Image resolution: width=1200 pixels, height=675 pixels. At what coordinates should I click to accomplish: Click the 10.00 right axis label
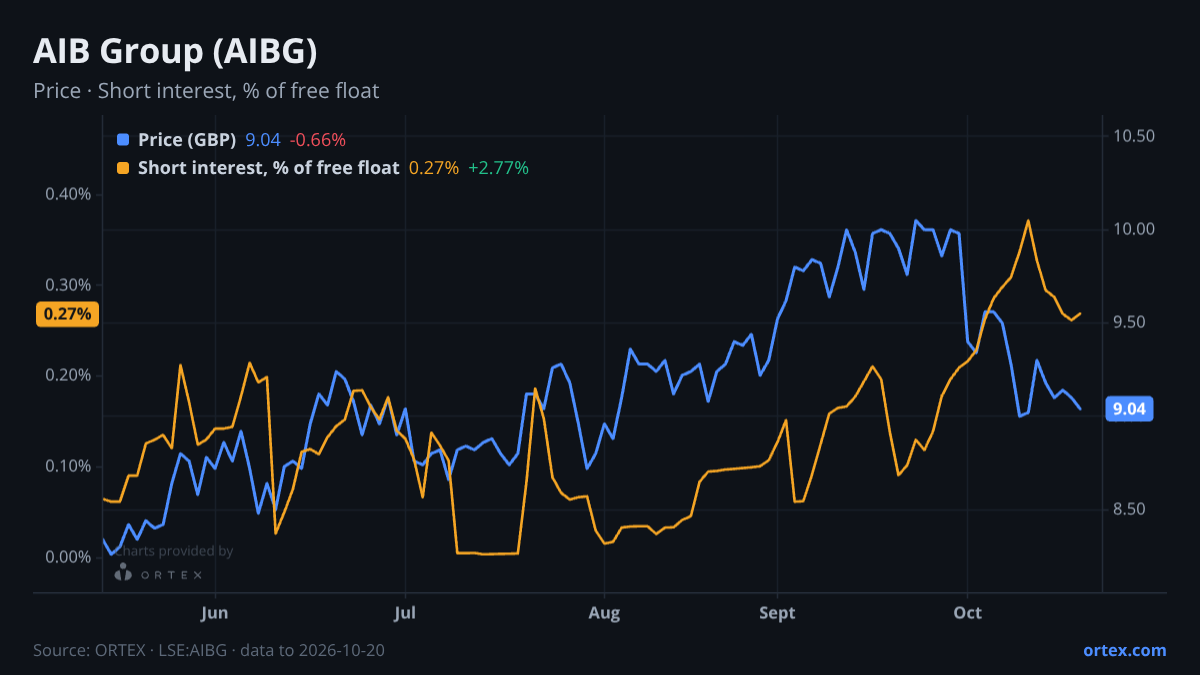[1134, 229]
